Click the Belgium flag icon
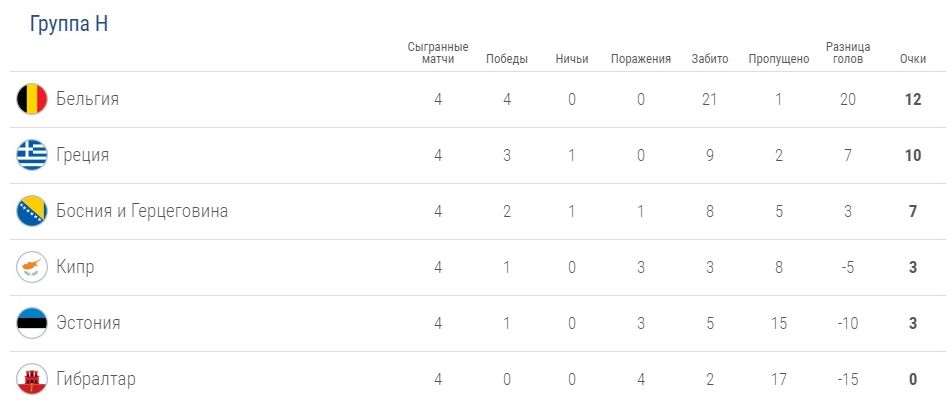Viewport: 948px width, 409px height. click(32, 99)
